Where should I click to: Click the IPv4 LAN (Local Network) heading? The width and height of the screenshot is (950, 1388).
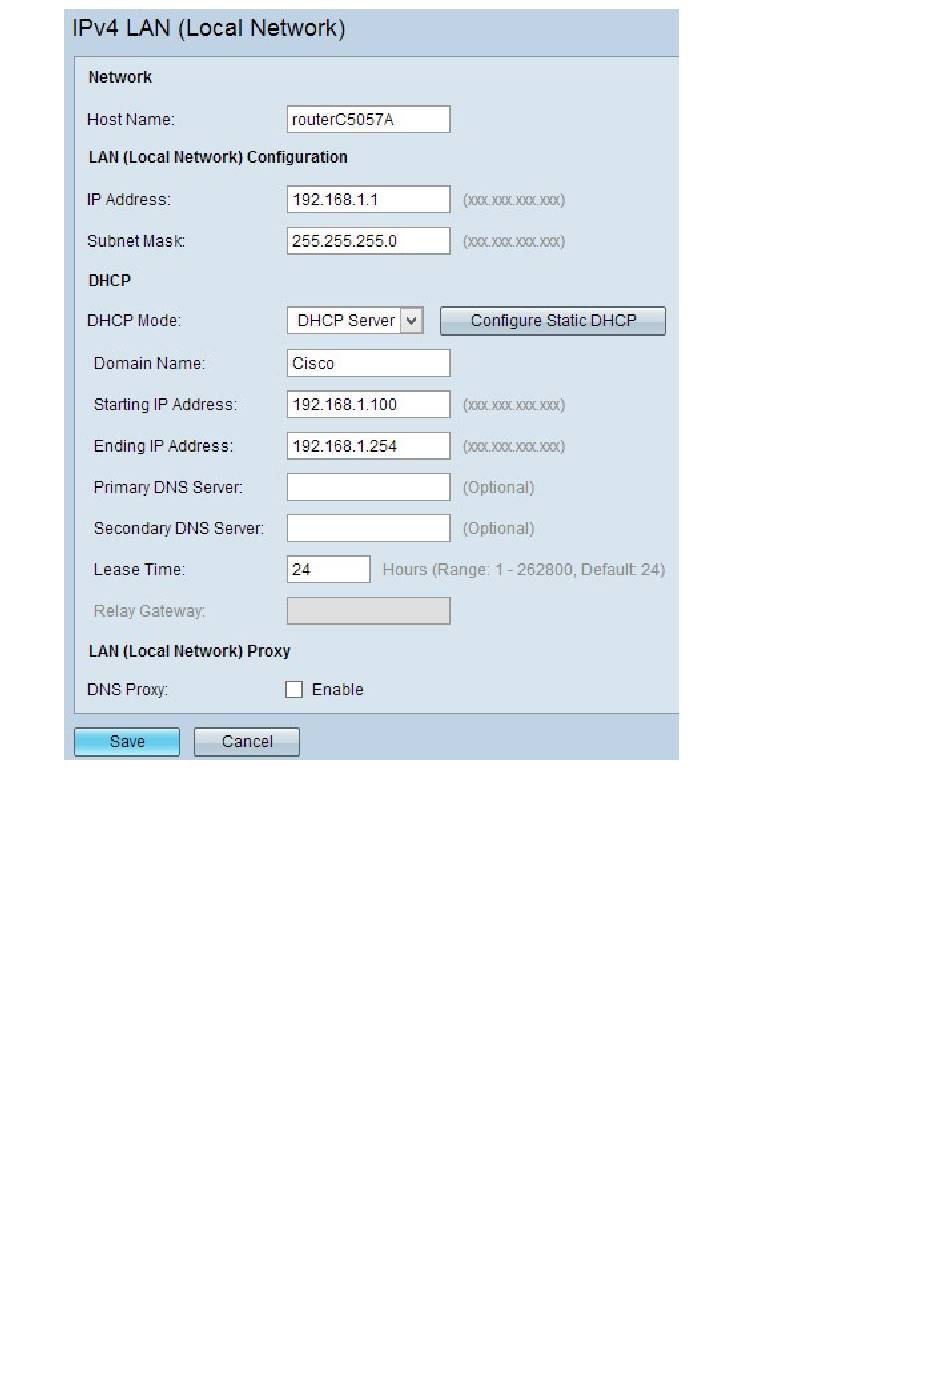click(x=209, y=28)
